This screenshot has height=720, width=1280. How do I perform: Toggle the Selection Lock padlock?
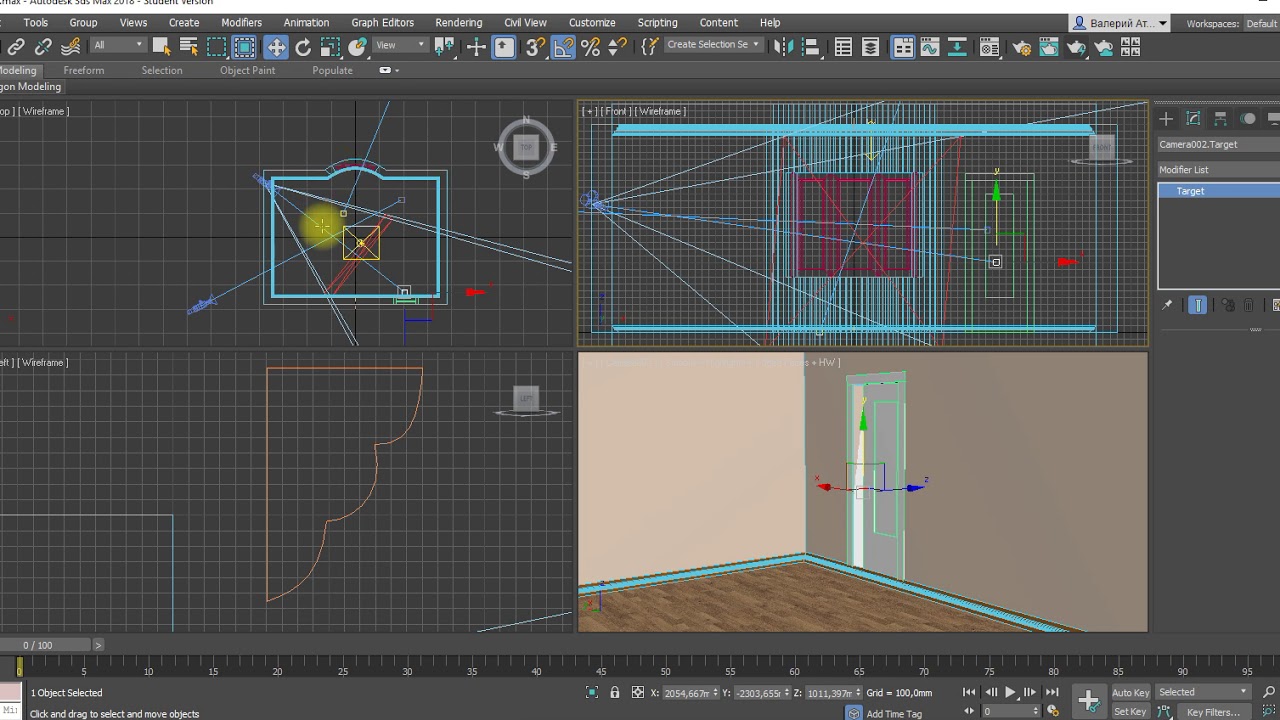tap(614, 692)
